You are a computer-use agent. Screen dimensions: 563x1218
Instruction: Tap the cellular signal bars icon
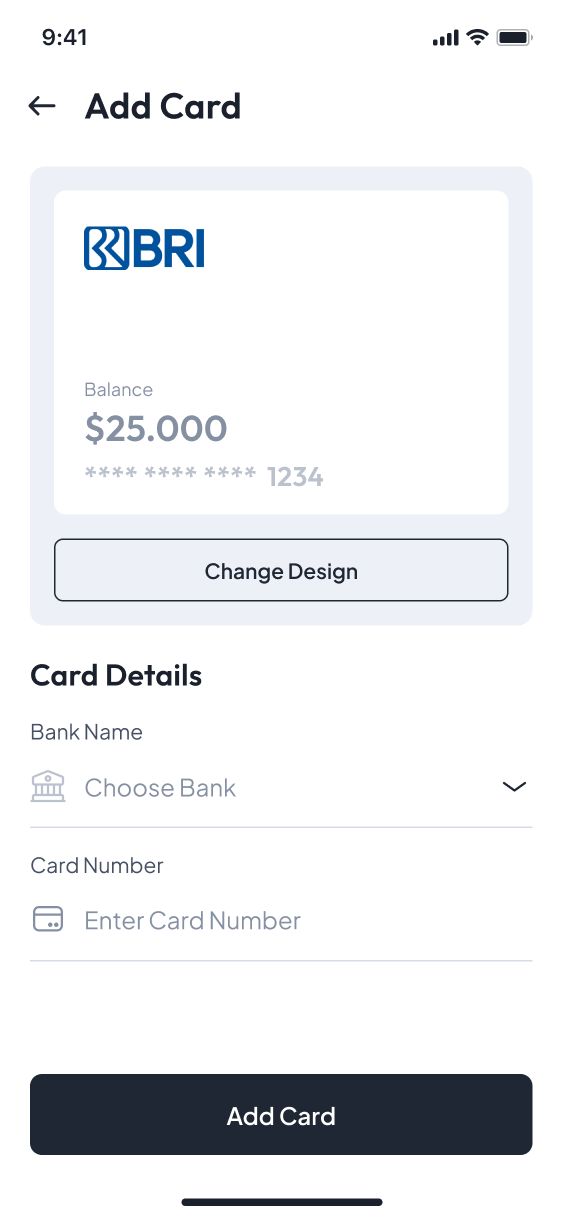click(445, 38)
